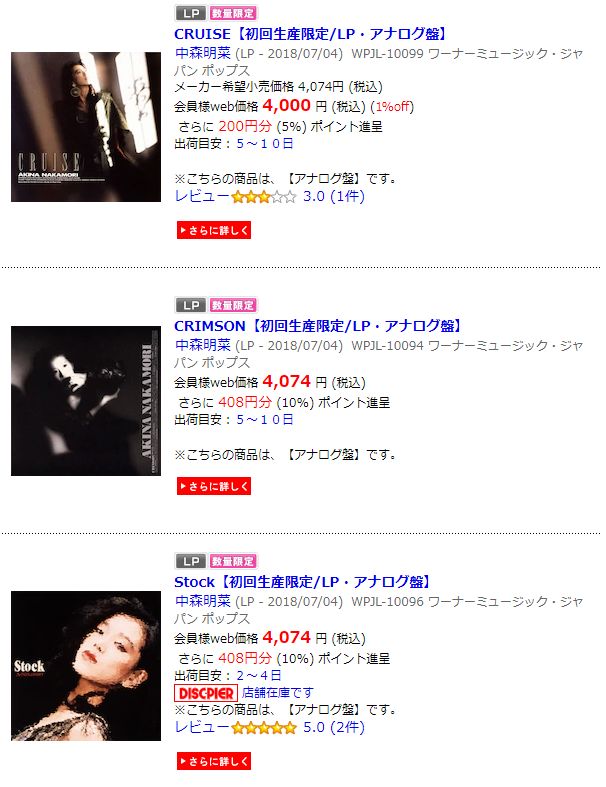Click the pink 数量限定 badge above CRIMSON
The height and width of the screenshot is (787, 606).
click(x=233, y=305)
